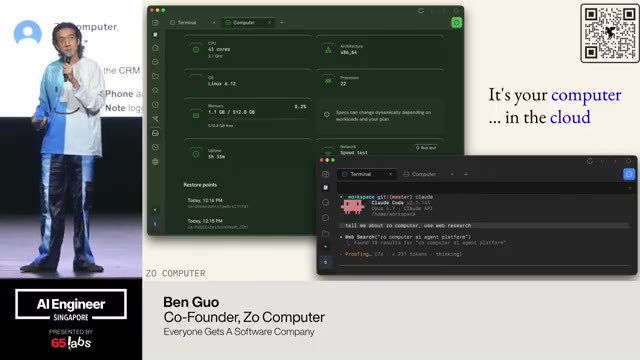Screen dimensions: 640x360
Task: Close the Computer tab in dark window
Action: tap(452, 174)
